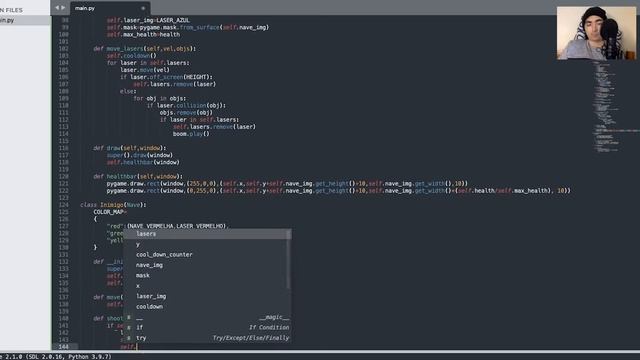Screen dimensions: 640x360
Task: Click line number 144 in the gutter
Action: (64, 347)
